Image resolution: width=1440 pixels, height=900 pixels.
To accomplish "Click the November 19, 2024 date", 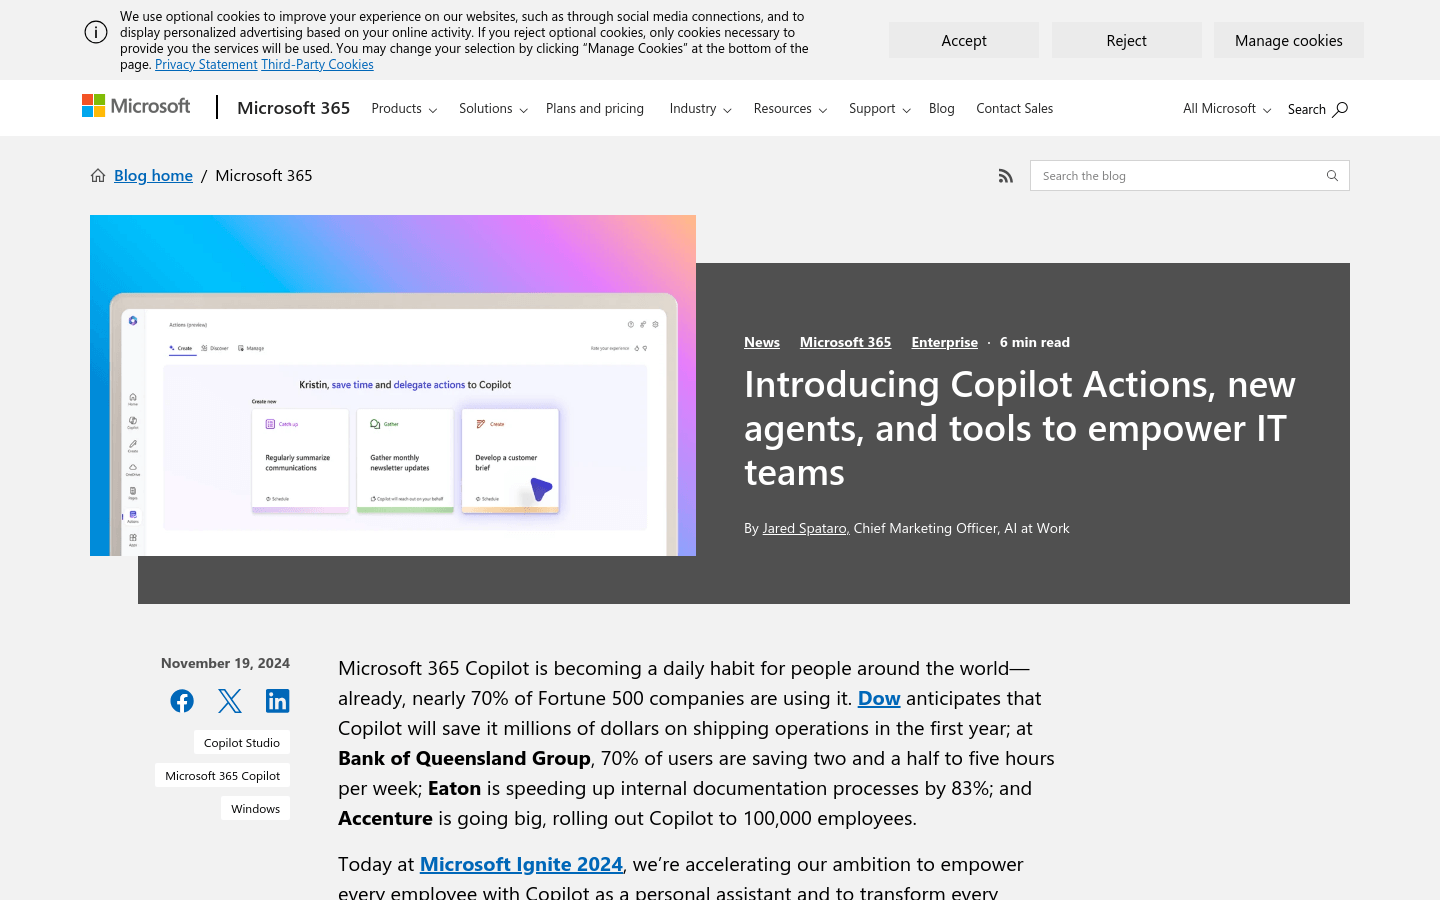I will [x=225, y=663].
